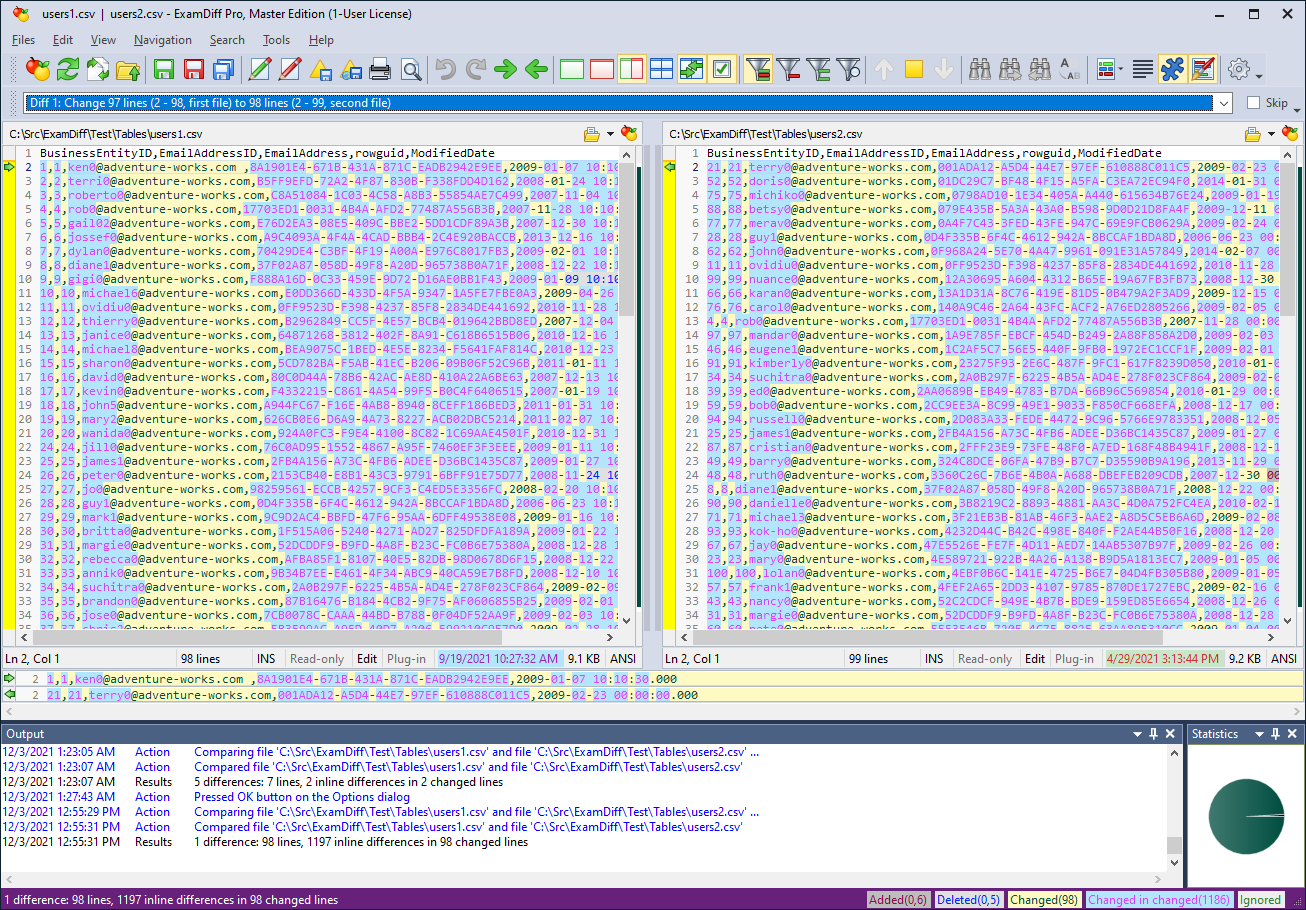
Task: Pin the Output panel
Action: [1153, 734]
